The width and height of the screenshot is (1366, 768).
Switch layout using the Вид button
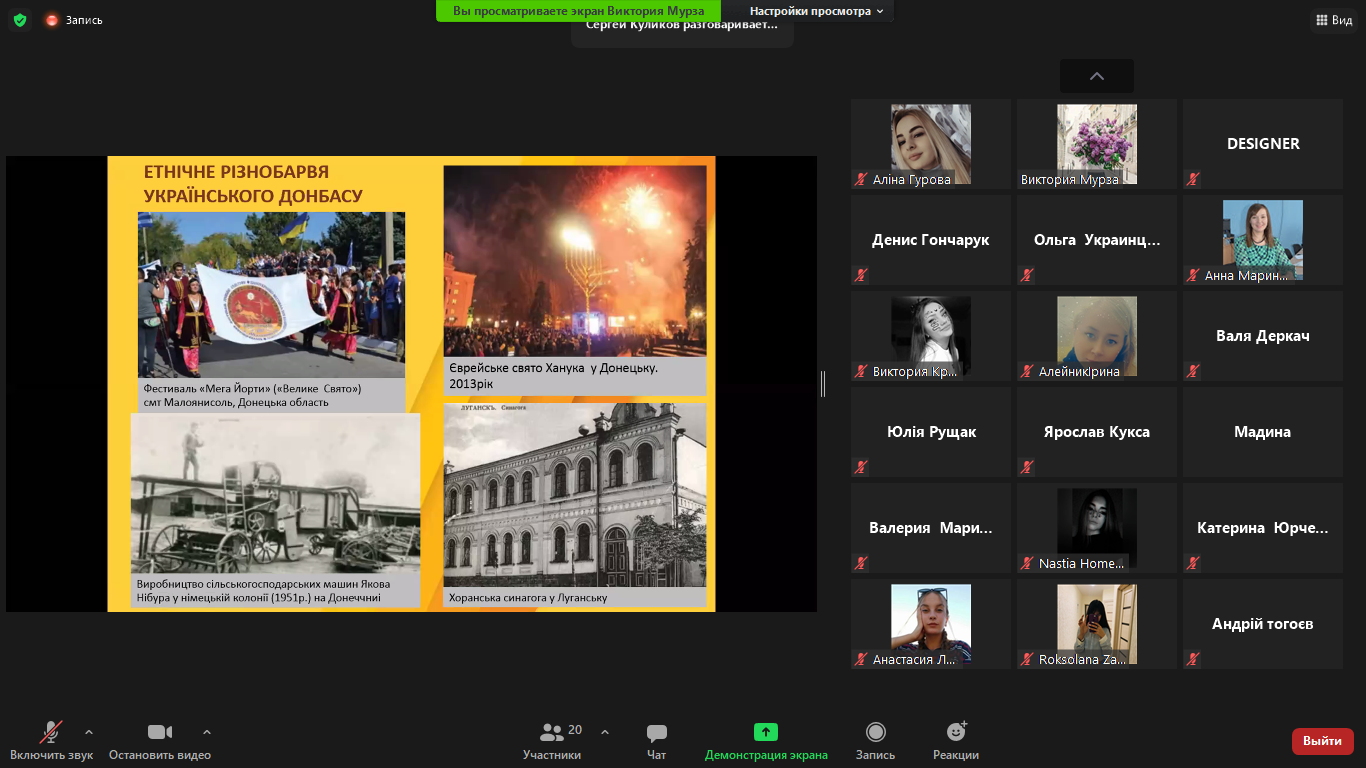pyautogui.click(x=1334, y=20)
